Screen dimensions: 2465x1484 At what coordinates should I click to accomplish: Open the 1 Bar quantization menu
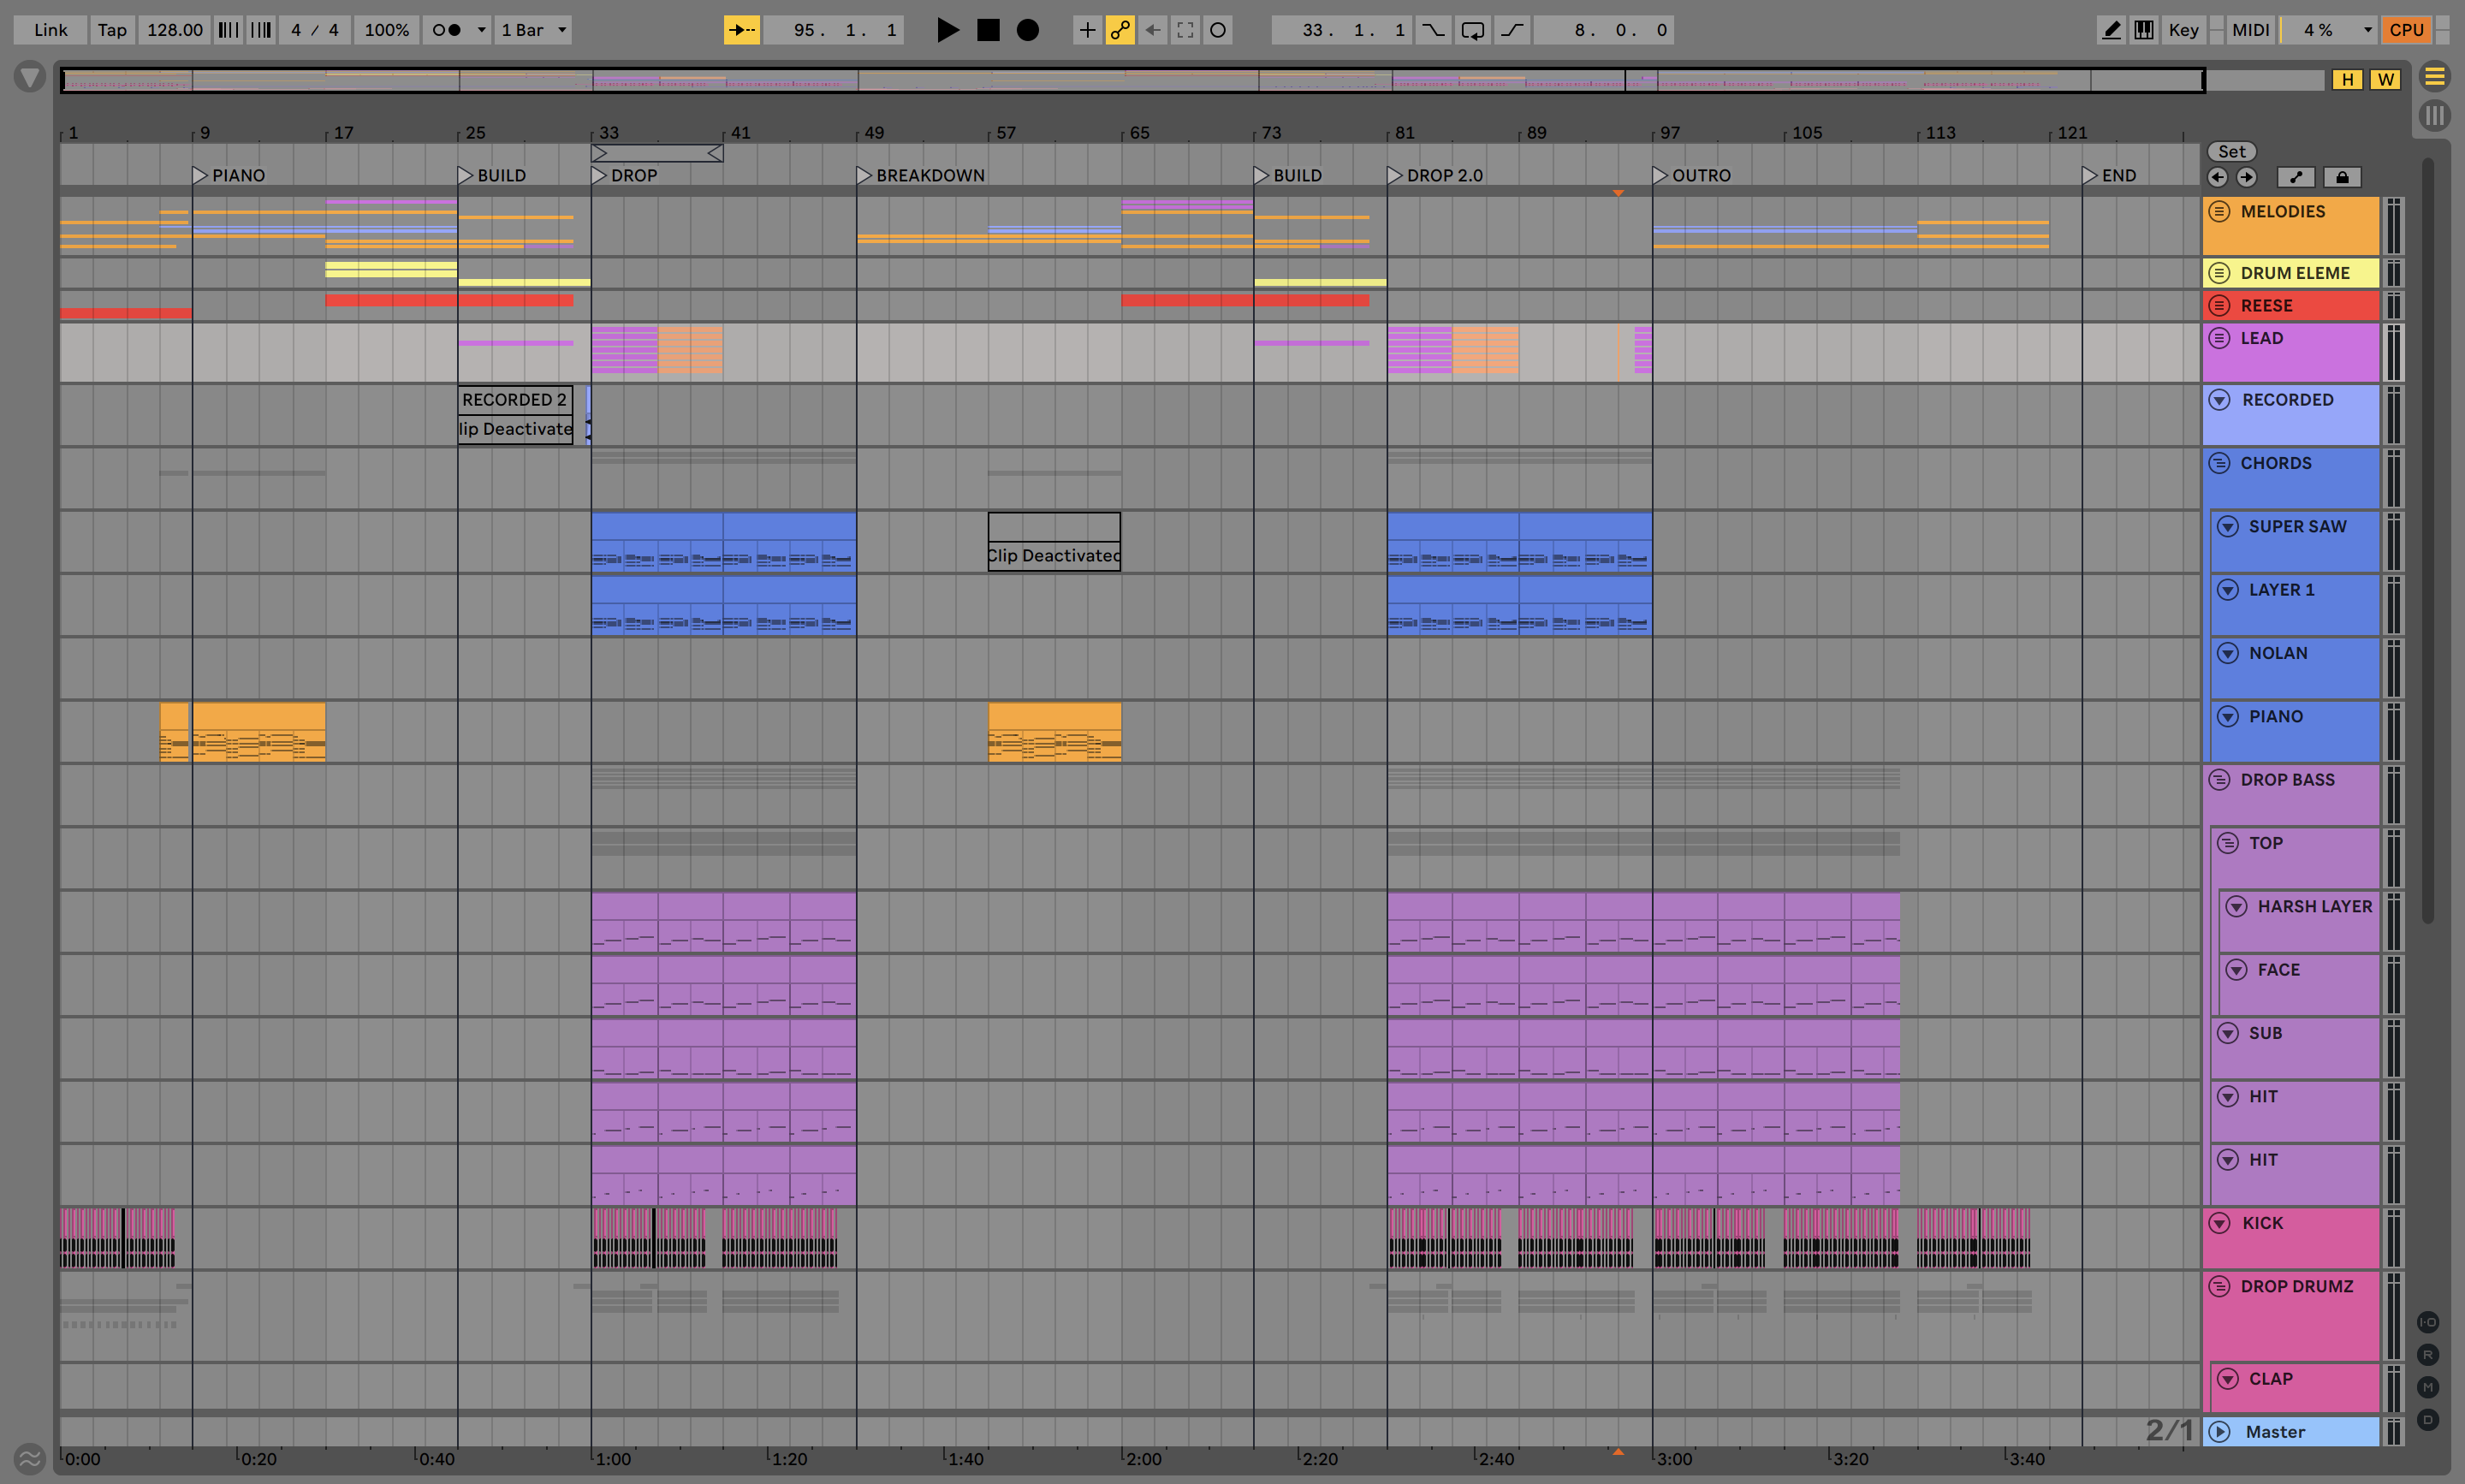click(534, 30)
